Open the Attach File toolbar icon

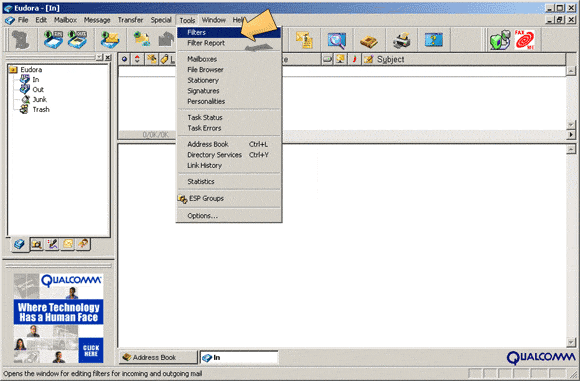point(304,40)
